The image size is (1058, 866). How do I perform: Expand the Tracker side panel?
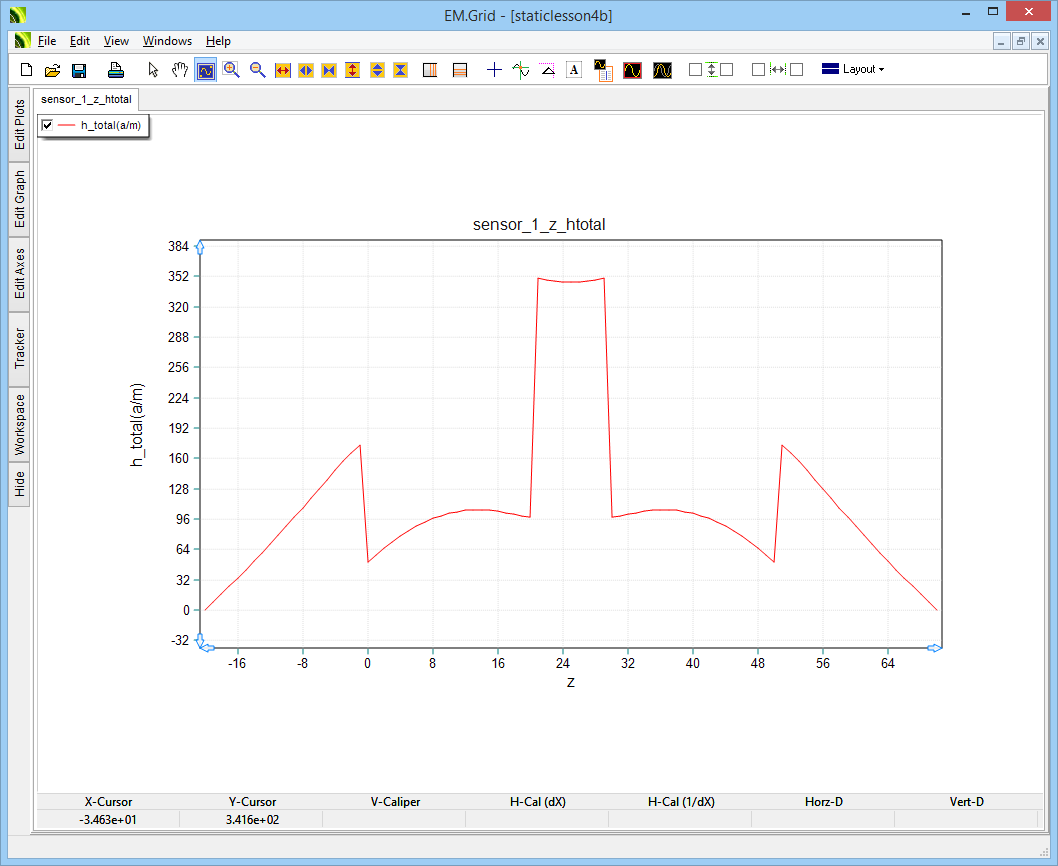click(19, 349)
